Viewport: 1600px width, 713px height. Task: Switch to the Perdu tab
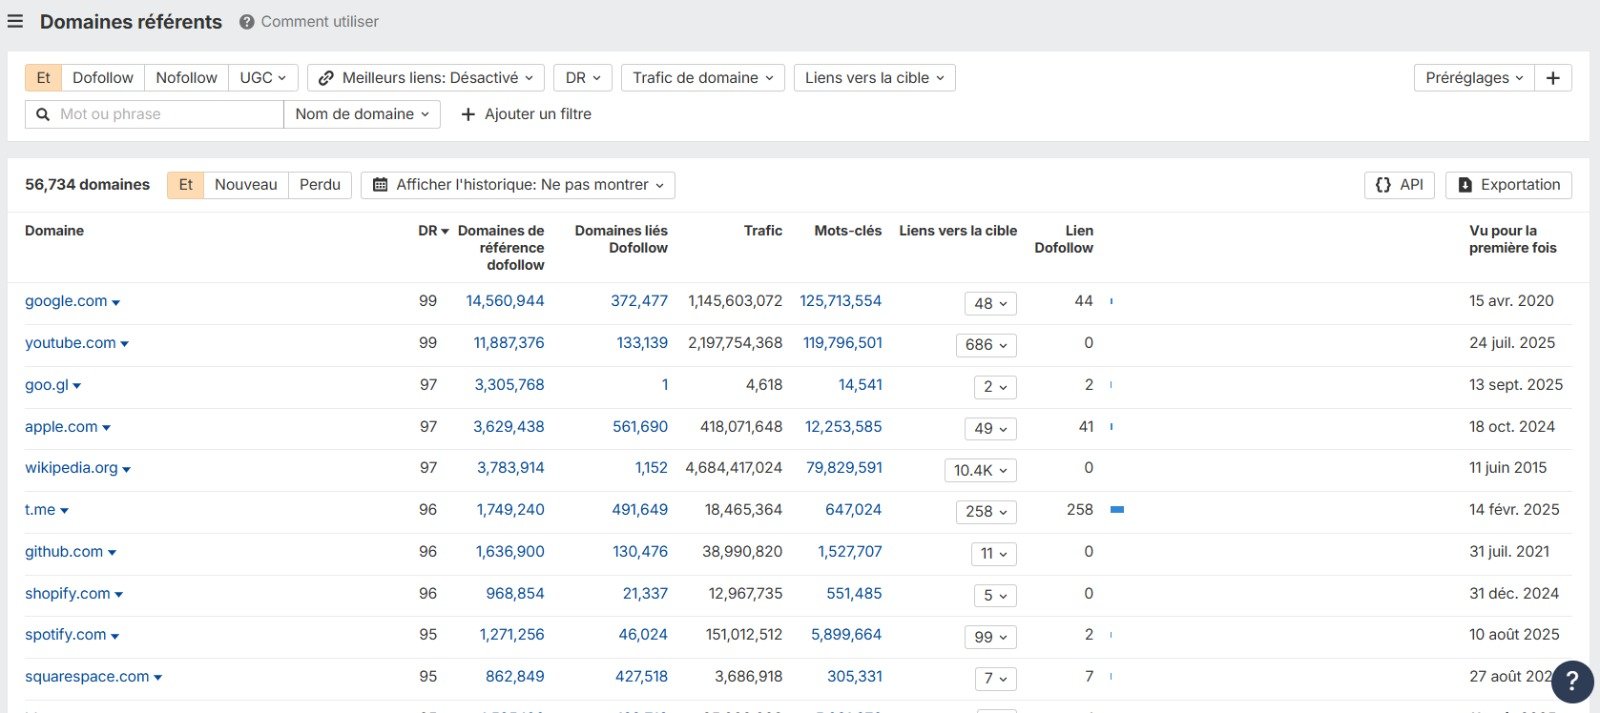pos(320,185)
